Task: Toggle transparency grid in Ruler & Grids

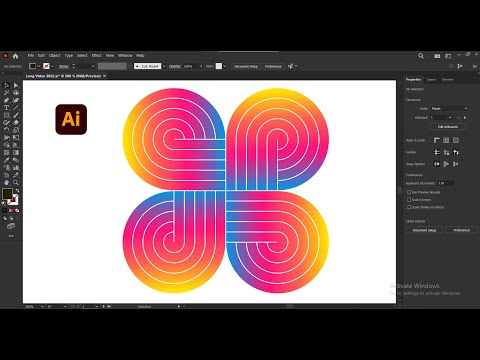Action: pos(456,140)
